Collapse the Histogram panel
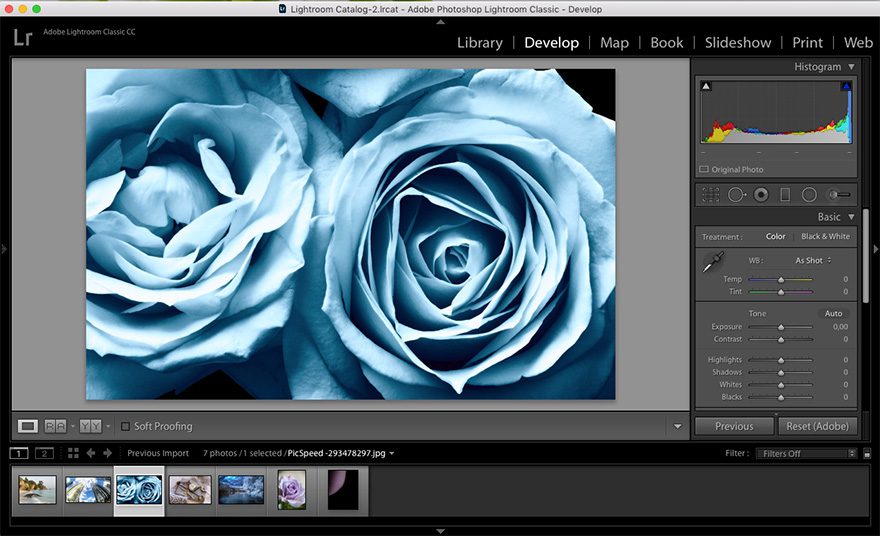 click(851, 67)
